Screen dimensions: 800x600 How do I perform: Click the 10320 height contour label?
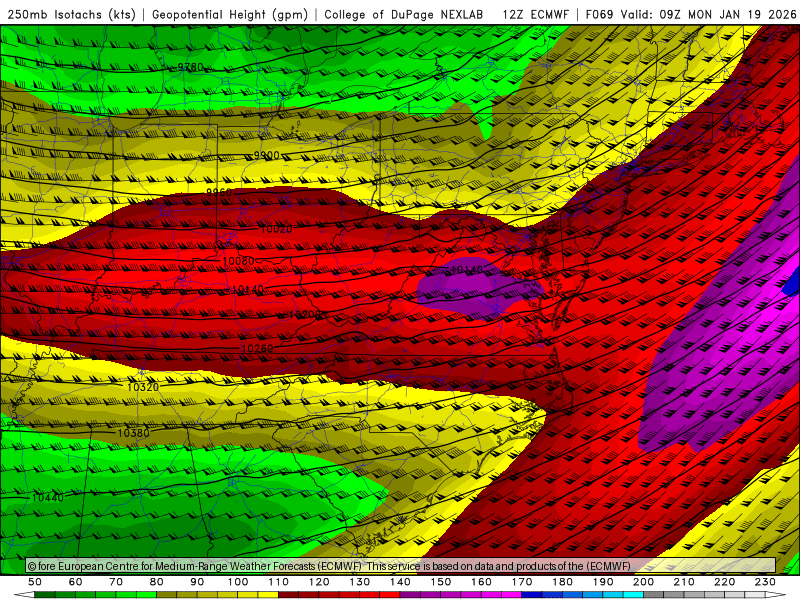[143, 387]
